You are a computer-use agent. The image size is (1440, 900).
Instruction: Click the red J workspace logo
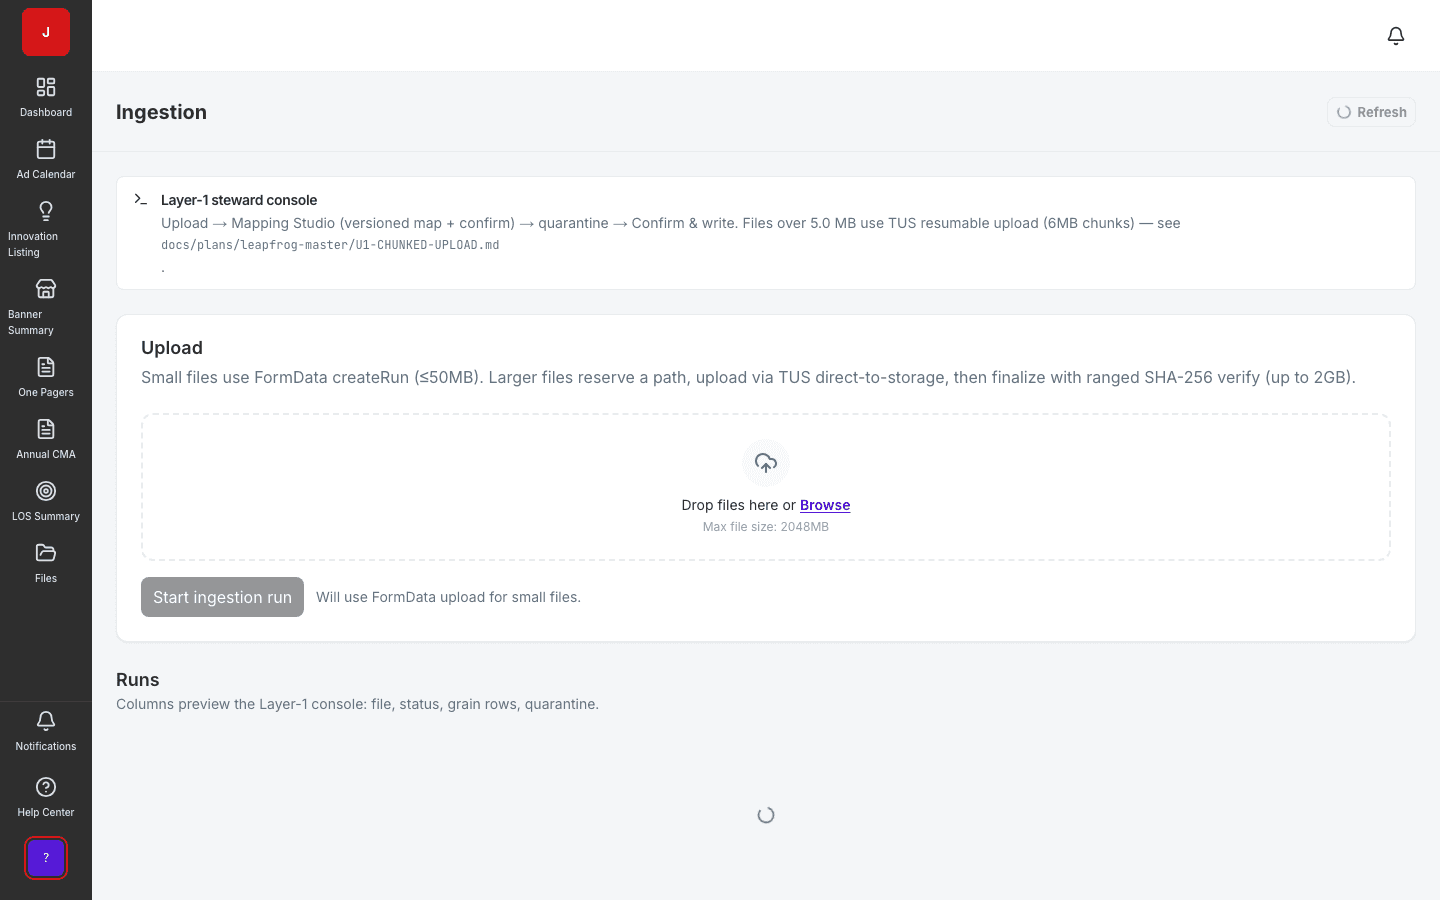coord(46,32)
